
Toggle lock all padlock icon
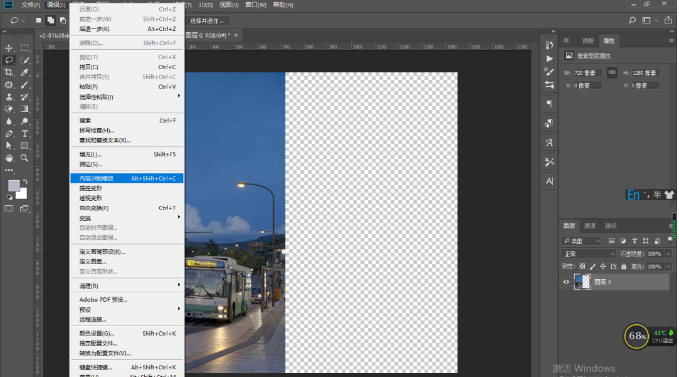point(624,266)
